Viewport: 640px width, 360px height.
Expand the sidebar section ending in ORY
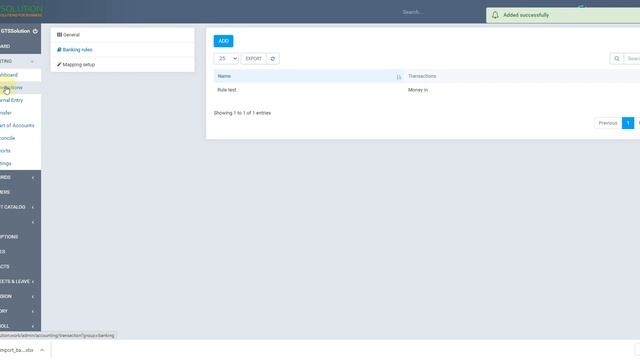pos(33,311)
